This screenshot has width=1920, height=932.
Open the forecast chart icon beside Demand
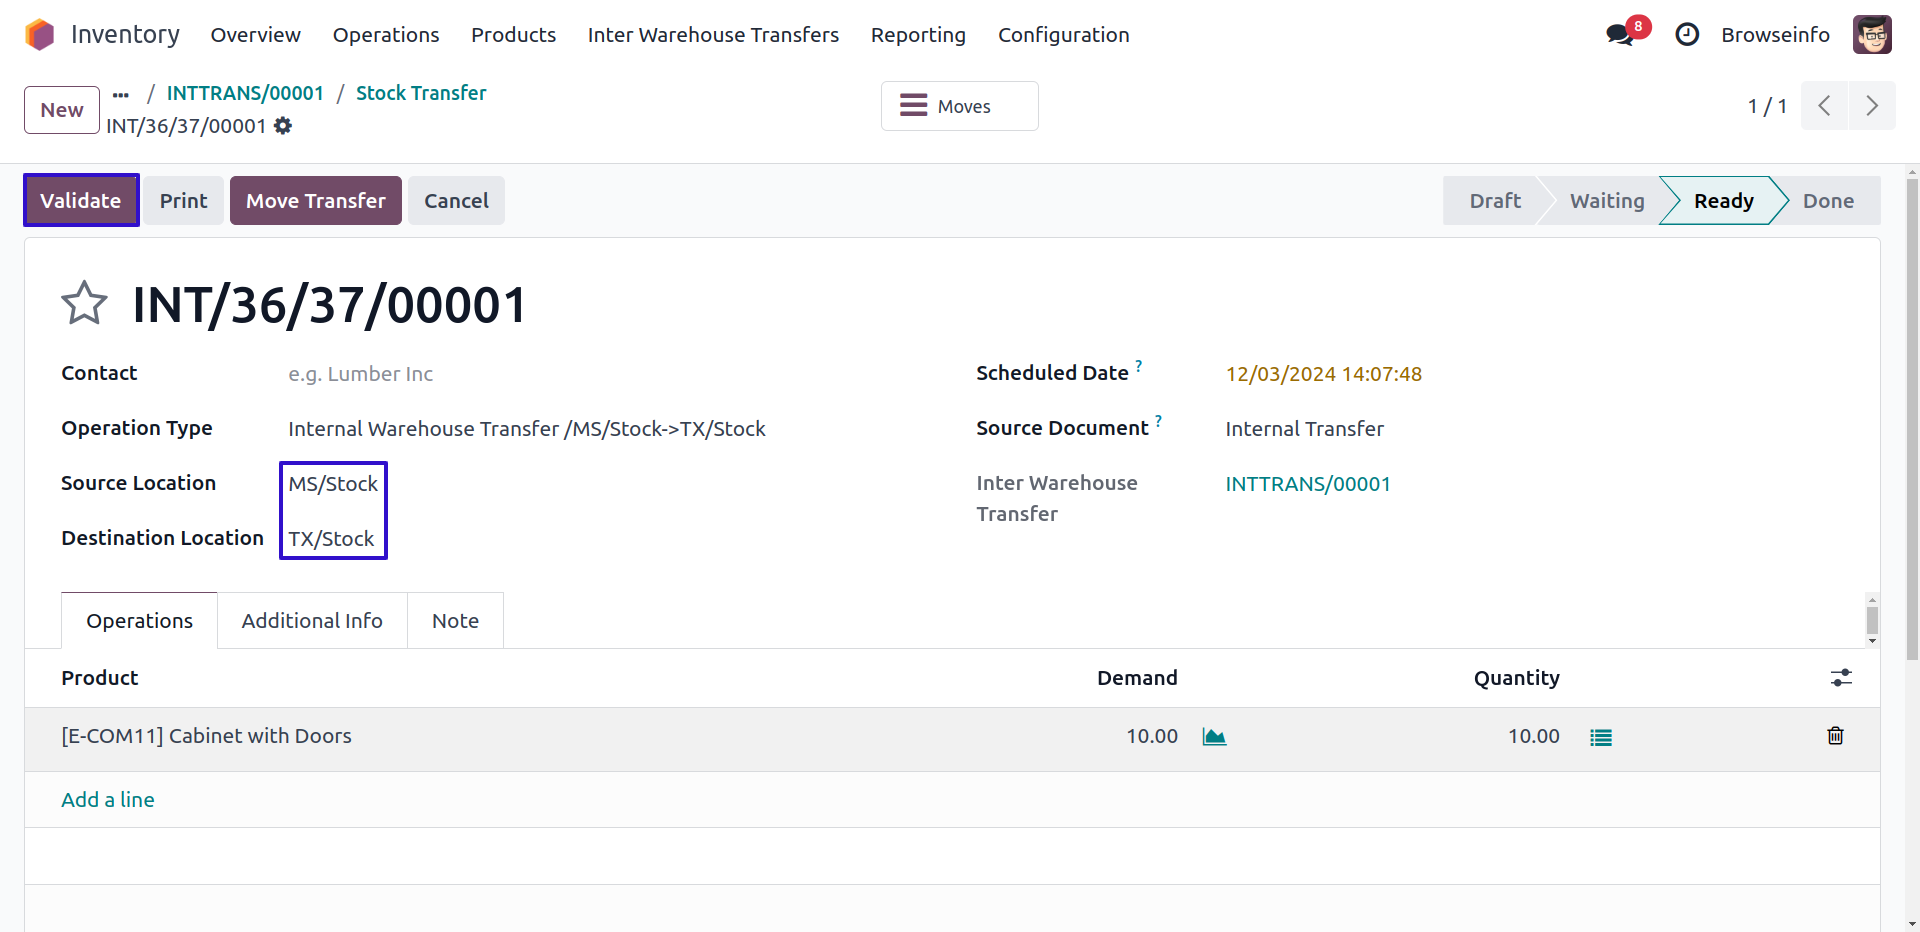pyautogui.click(x=1214, y=737)
